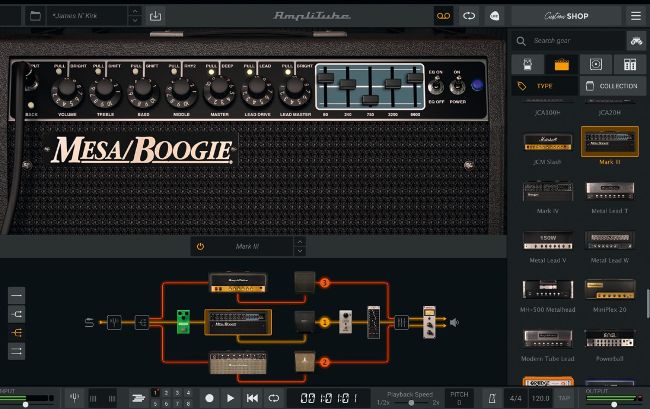Open the Custom SHOP button
This screenshot has height=409, width=650.
point(565,16)
